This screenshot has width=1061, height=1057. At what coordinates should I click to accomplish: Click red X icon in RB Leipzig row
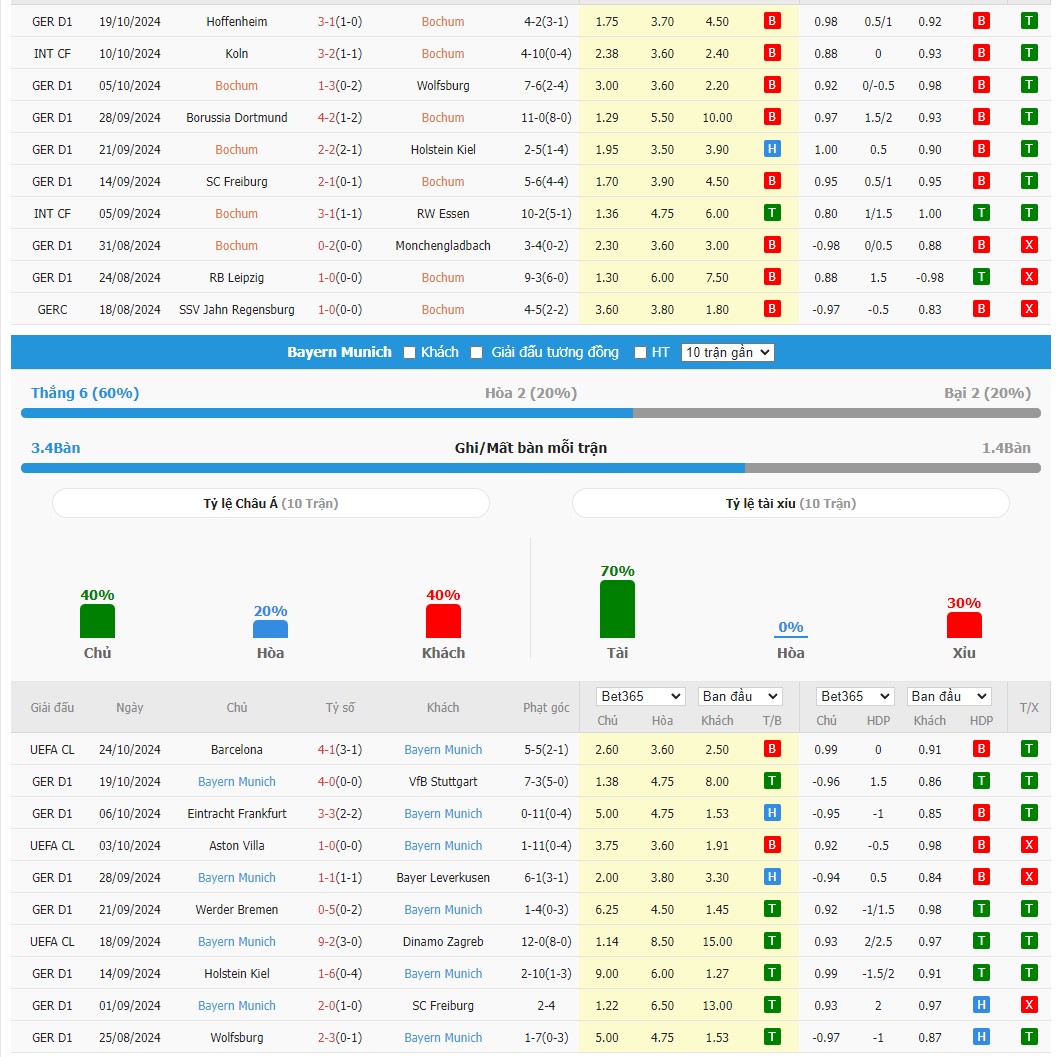(1029, 276)
